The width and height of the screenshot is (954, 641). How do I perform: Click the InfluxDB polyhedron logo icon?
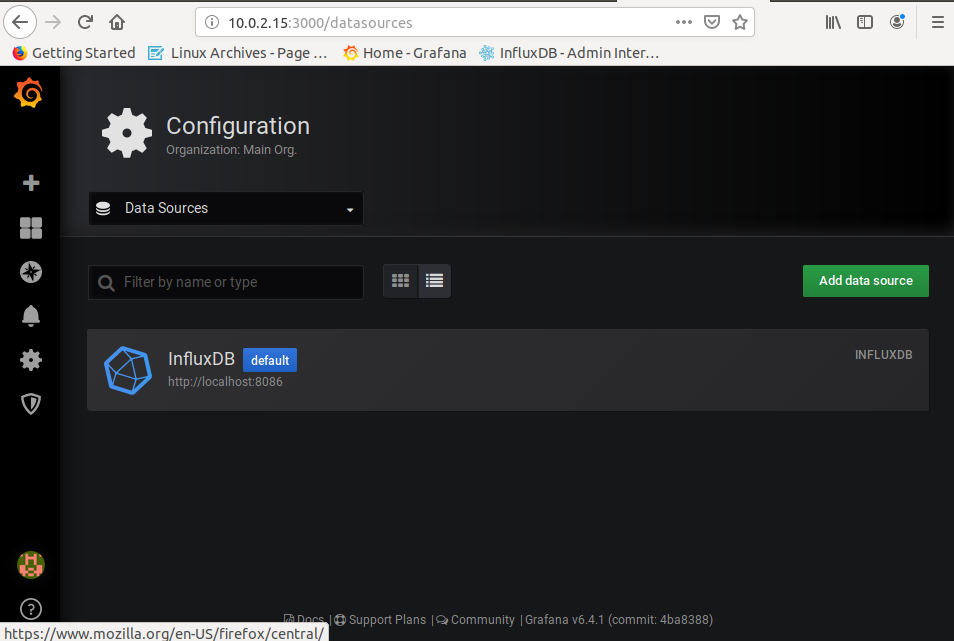128,370
